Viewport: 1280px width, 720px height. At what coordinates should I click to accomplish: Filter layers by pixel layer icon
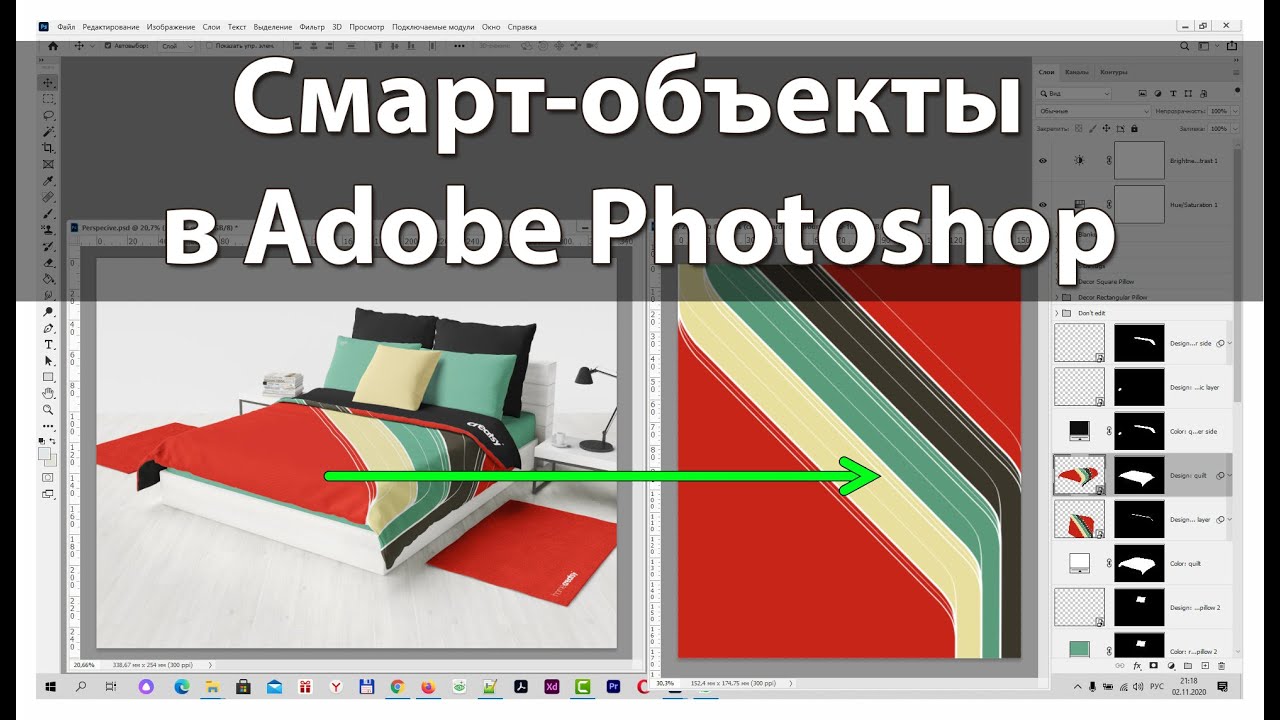pos(1143,94)
